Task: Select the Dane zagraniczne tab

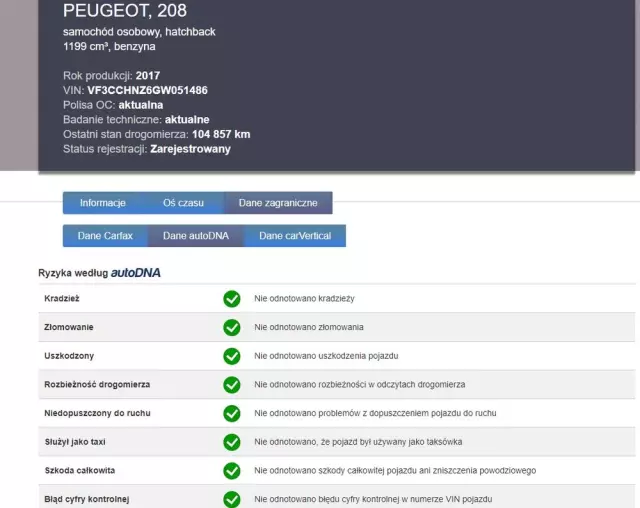Action: [x=278, y=203]
